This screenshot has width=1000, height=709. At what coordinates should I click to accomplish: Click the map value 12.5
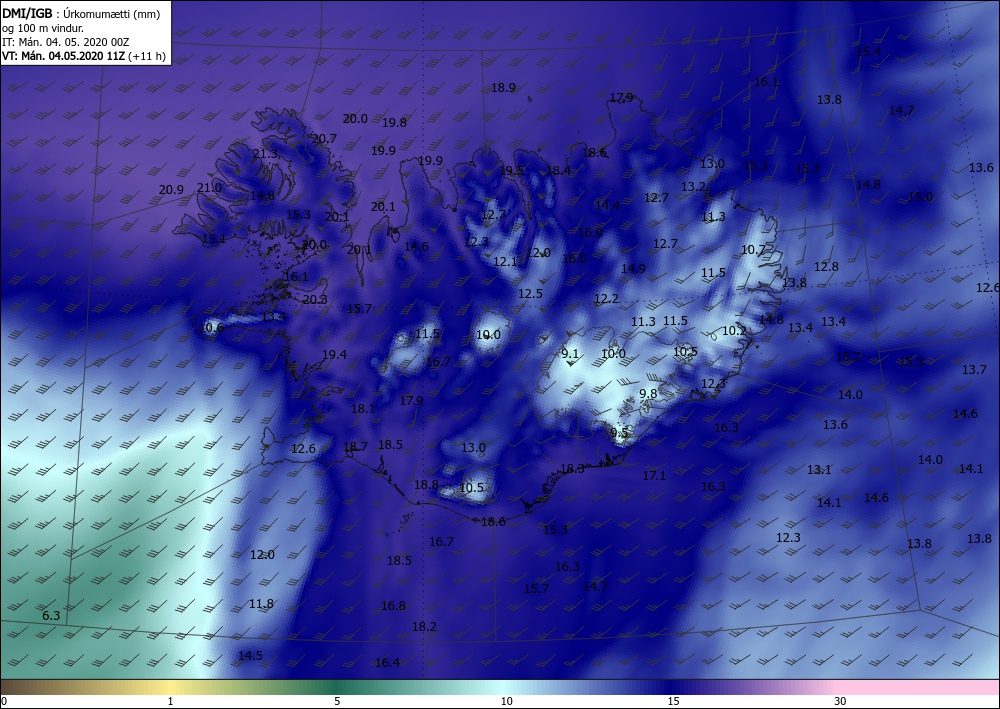coord(530,294)
